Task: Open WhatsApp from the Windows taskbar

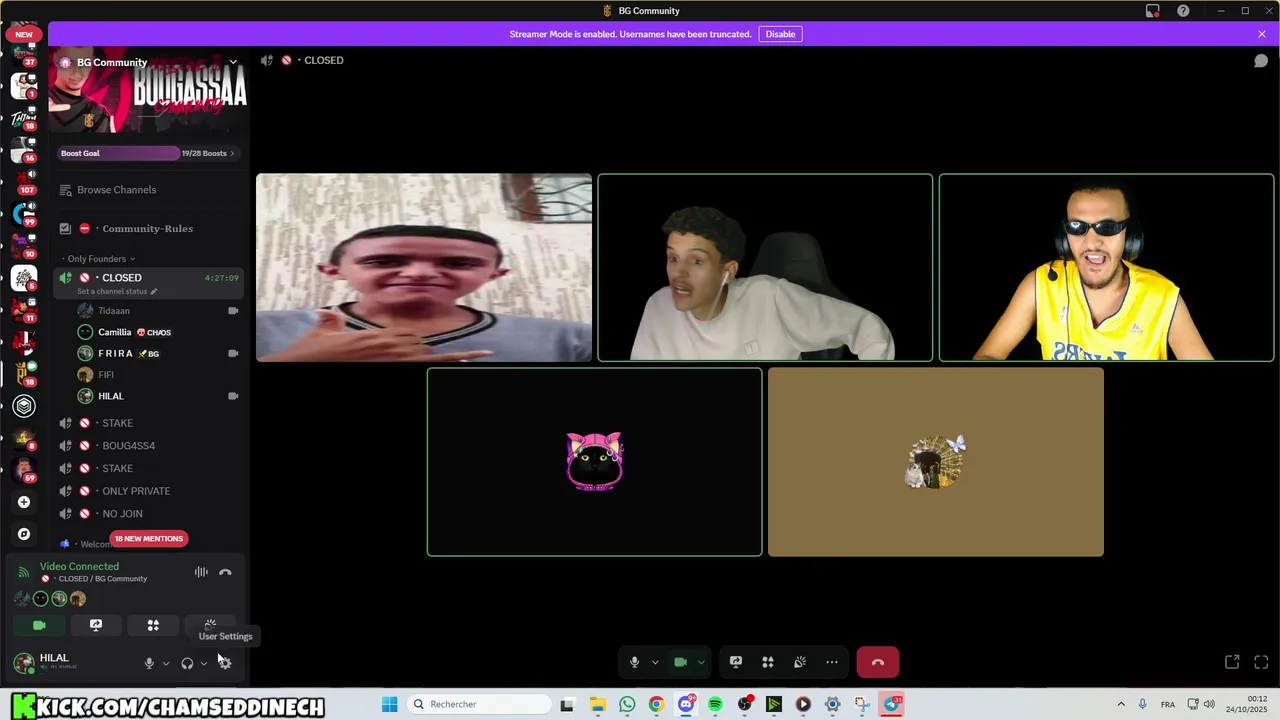Action: click(627, 704)
